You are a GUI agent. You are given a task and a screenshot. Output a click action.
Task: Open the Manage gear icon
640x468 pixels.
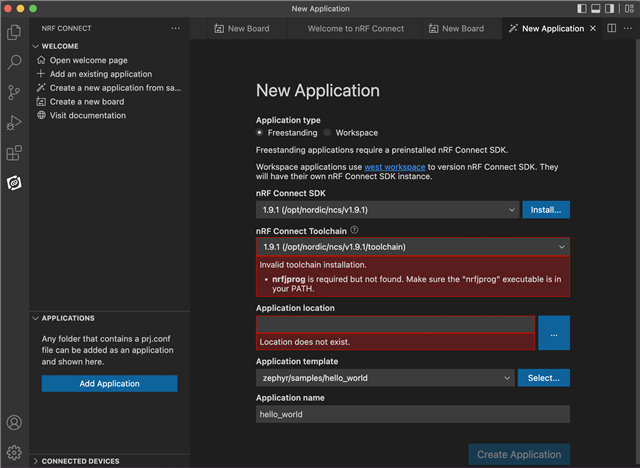coord(14,452)
